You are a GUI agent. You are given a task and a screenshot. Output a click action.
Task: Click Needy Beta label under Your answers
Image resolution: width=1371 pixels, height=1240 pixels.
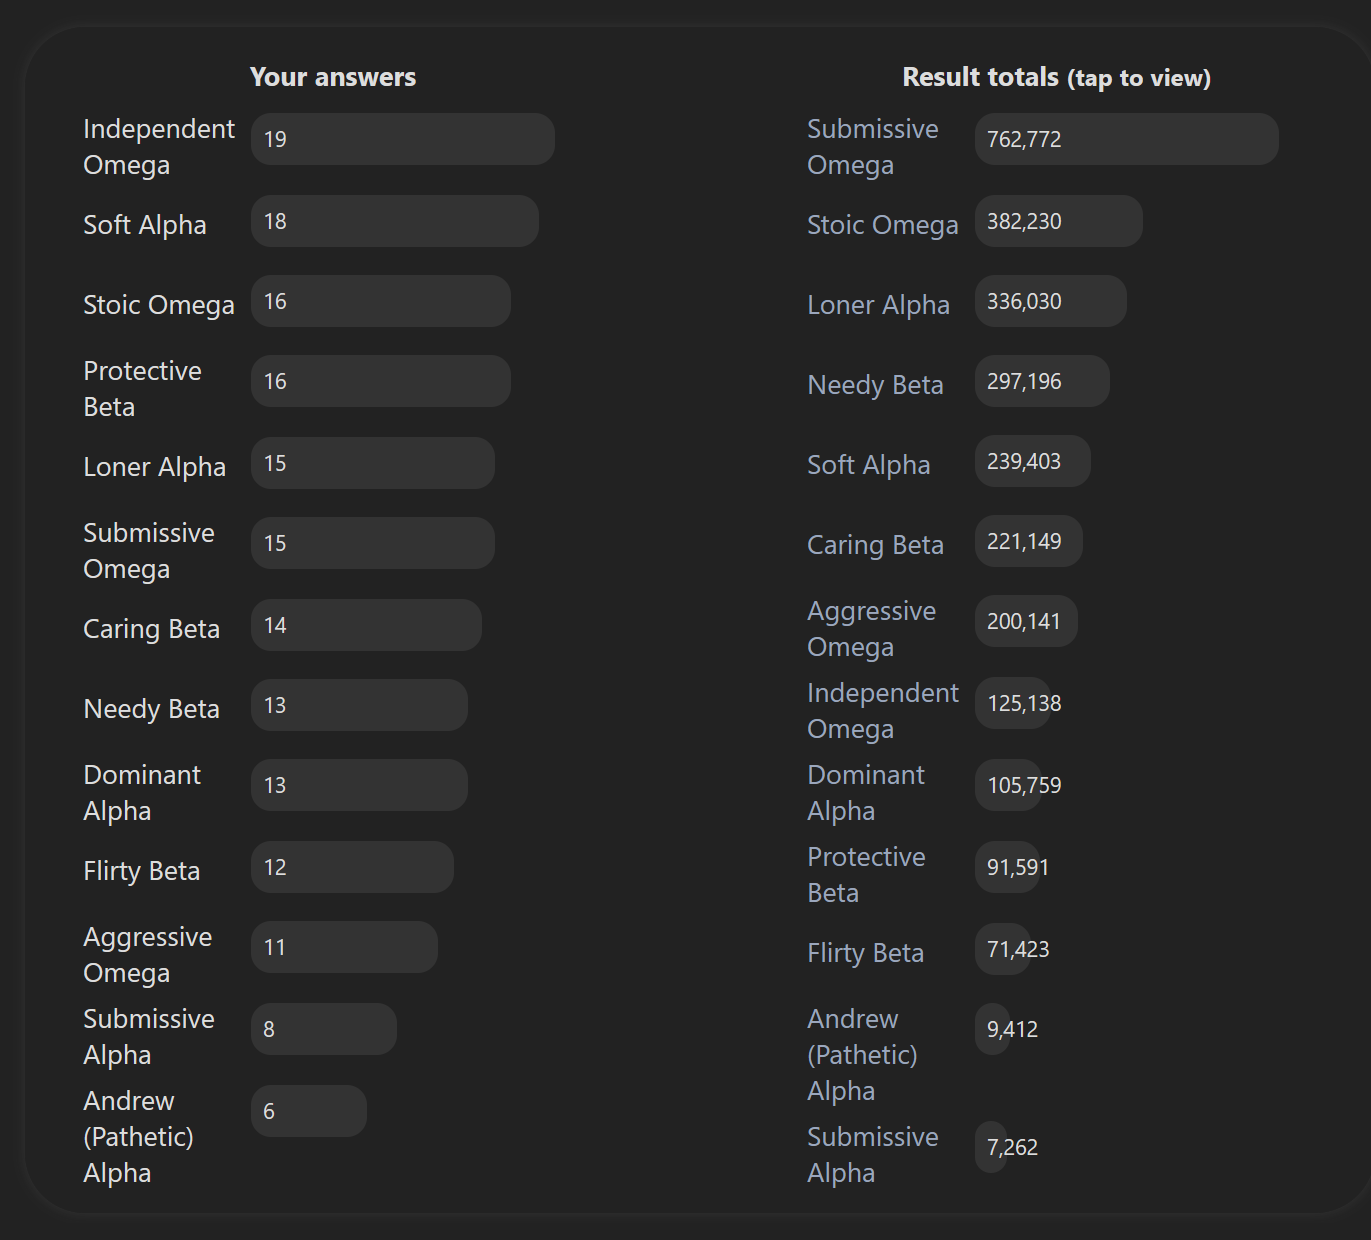tap(151, 709)
